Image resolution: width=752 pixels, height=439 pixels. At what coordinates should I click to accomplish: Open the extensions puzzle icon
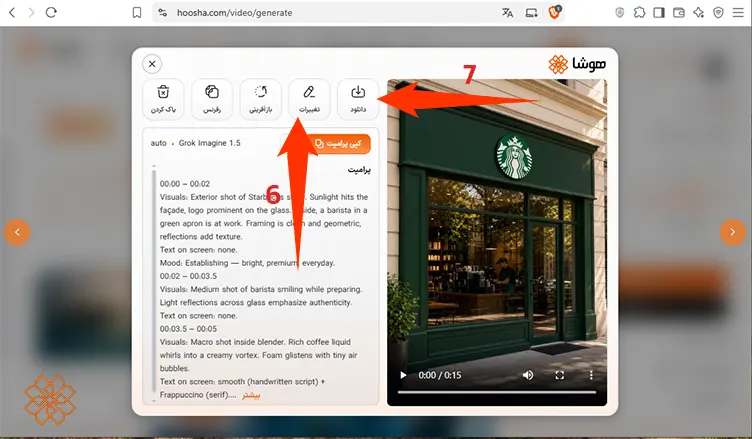click(639, 12)
